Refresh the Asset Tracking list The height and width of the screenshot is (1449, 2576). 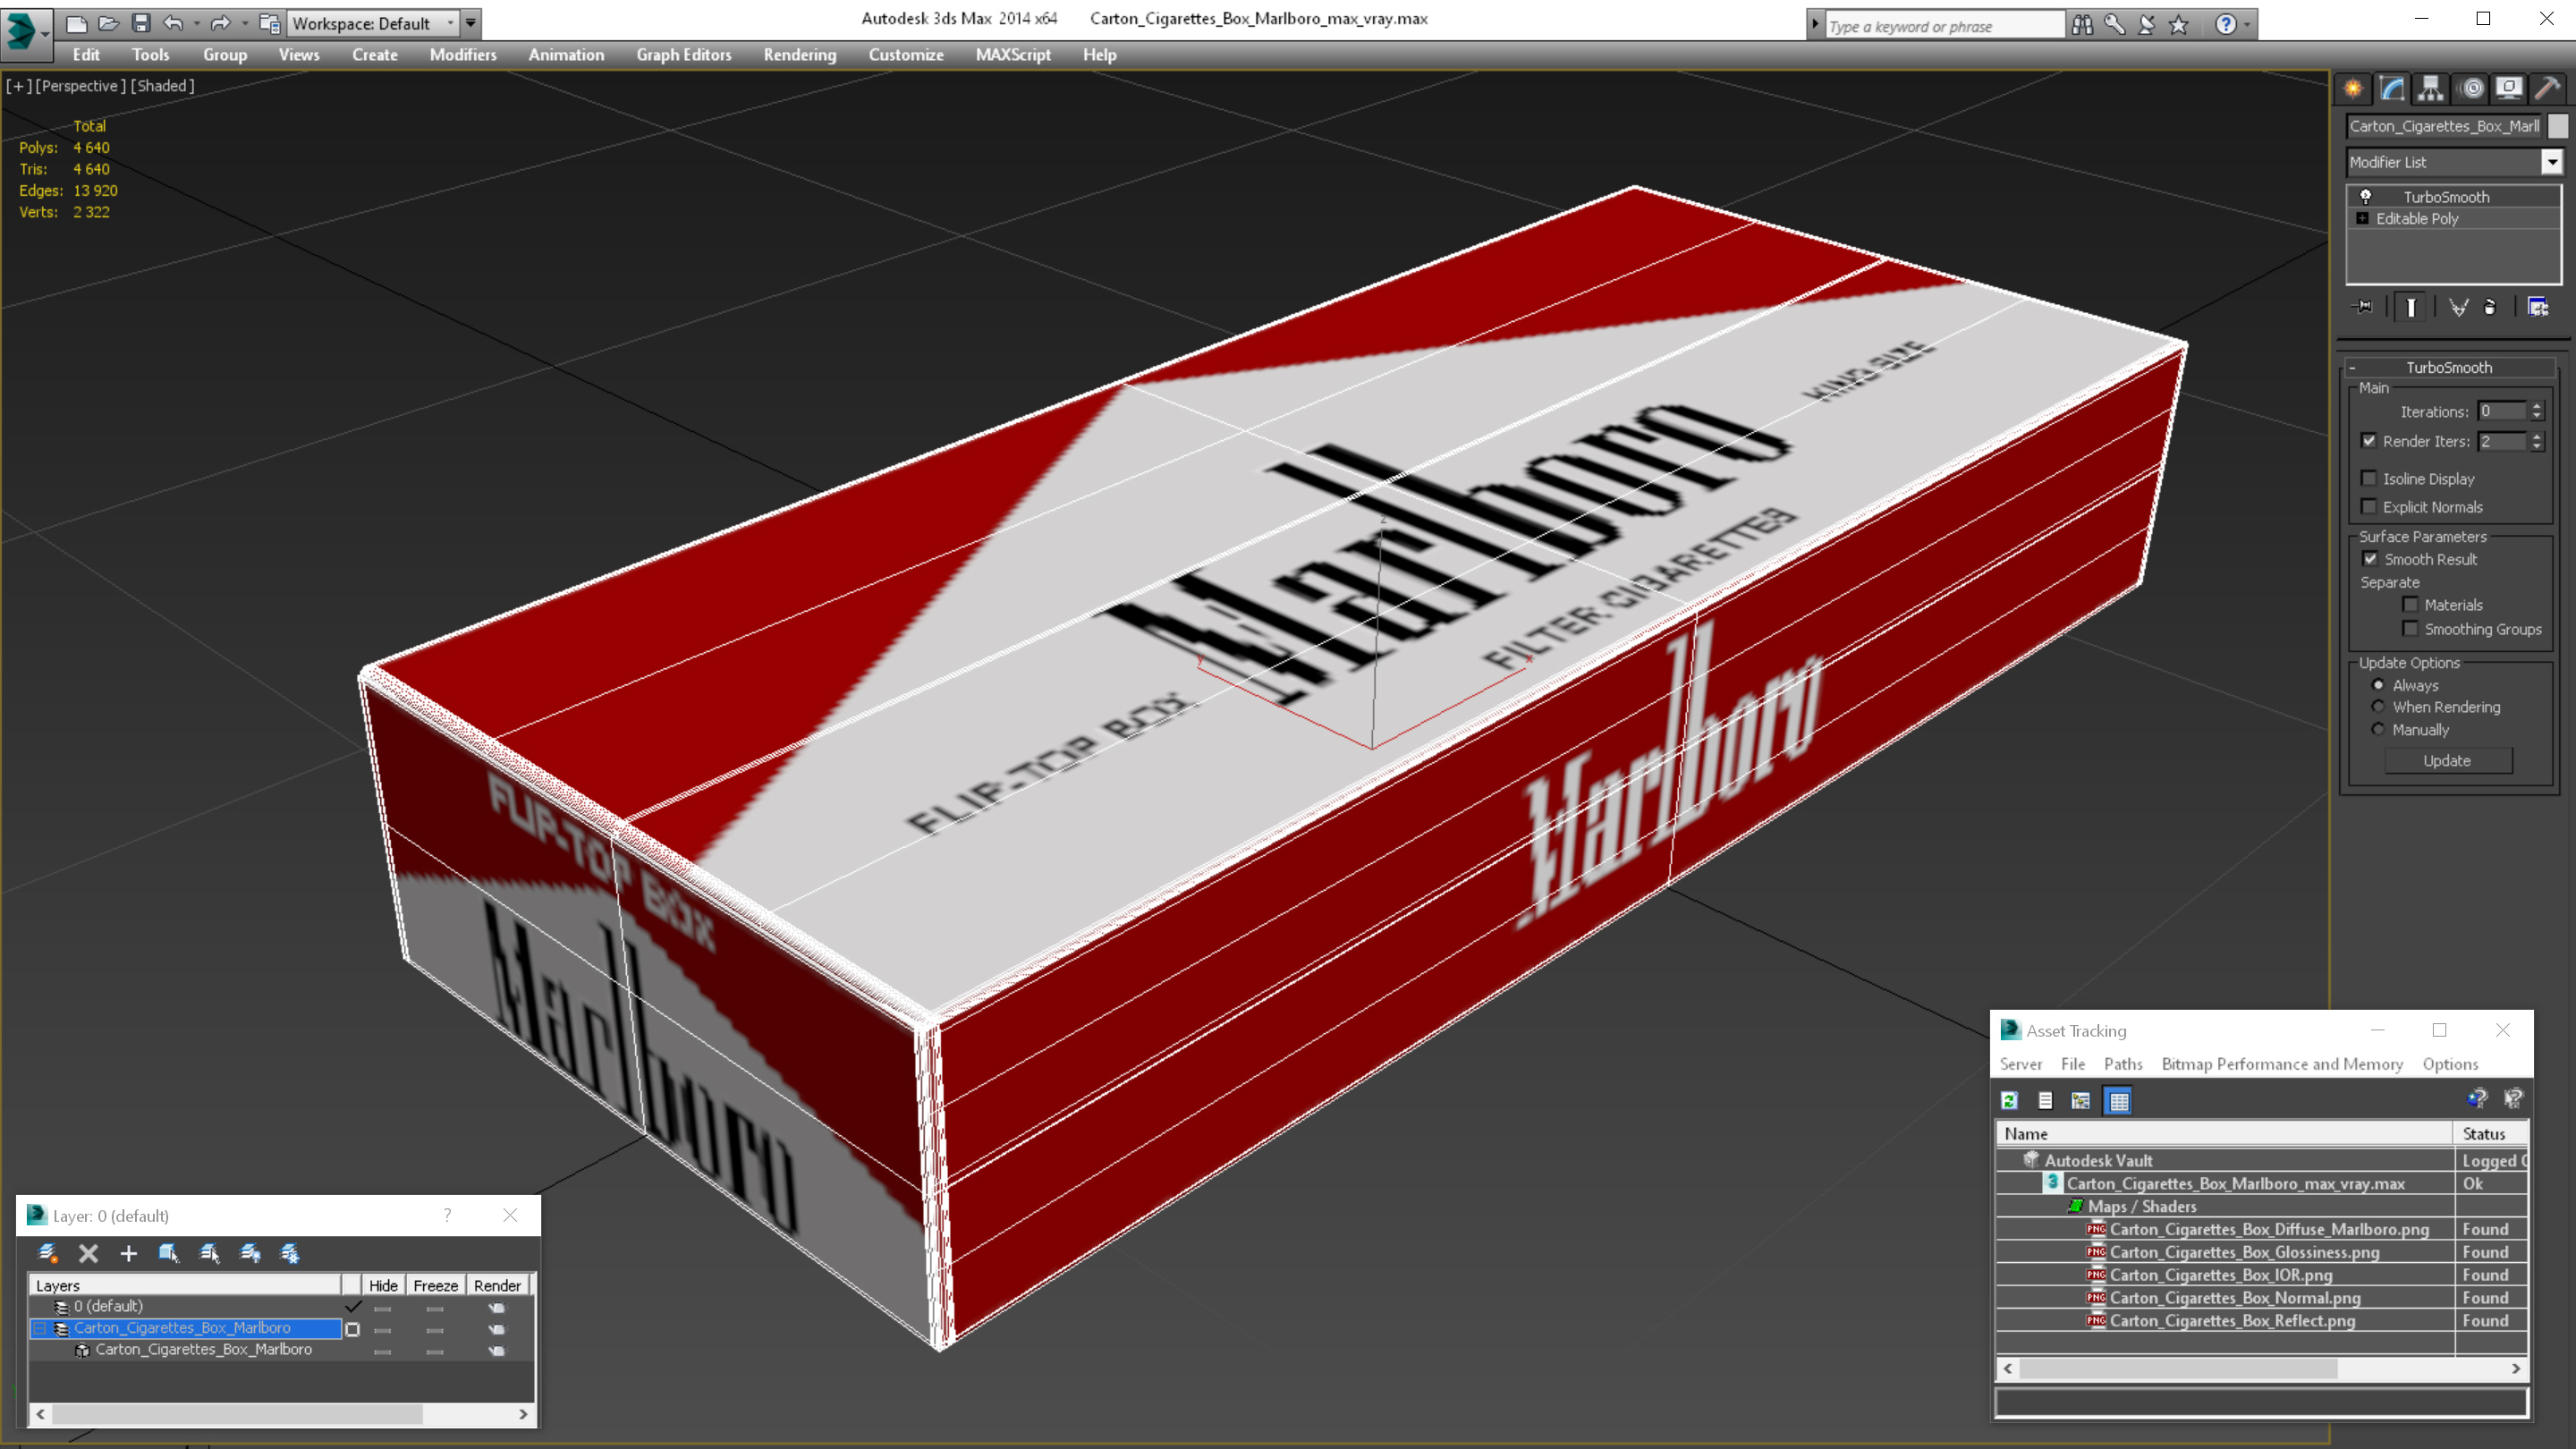[2009, 1101]
